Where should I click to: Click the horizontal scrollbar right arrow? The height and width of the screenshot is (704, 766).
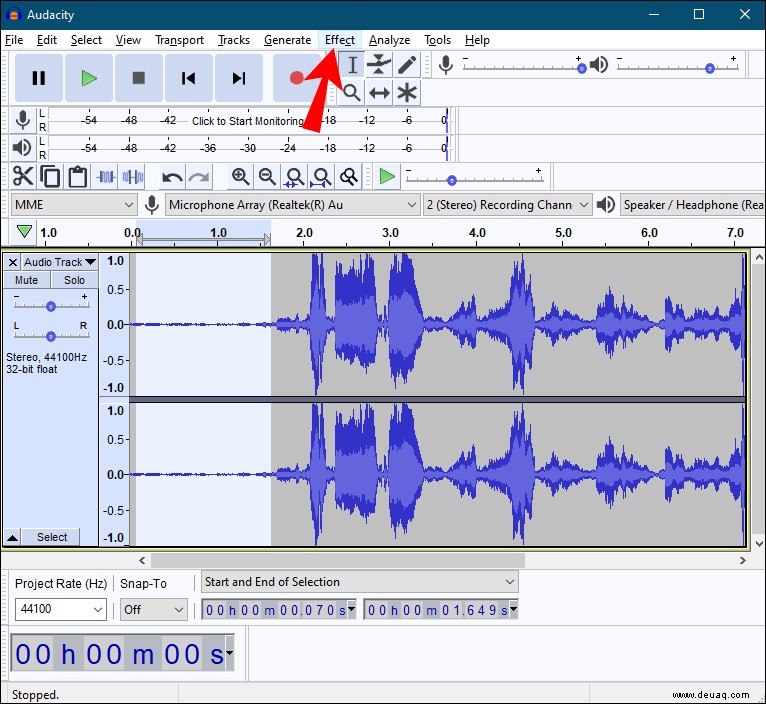[743, 560]
